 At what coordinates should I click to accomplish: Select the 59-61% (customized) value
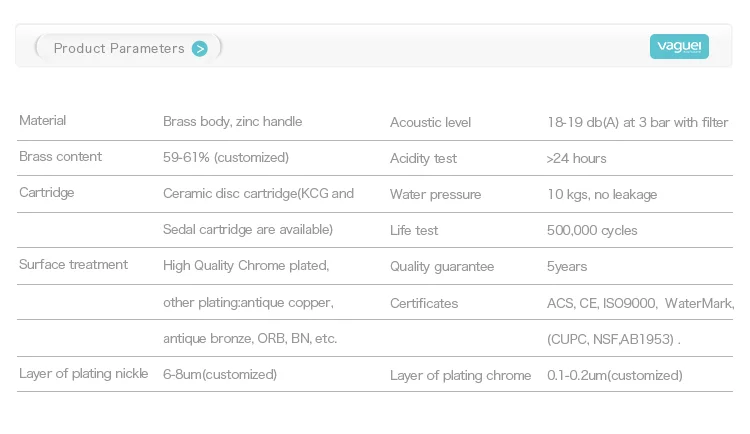click(x=226, y=158)
